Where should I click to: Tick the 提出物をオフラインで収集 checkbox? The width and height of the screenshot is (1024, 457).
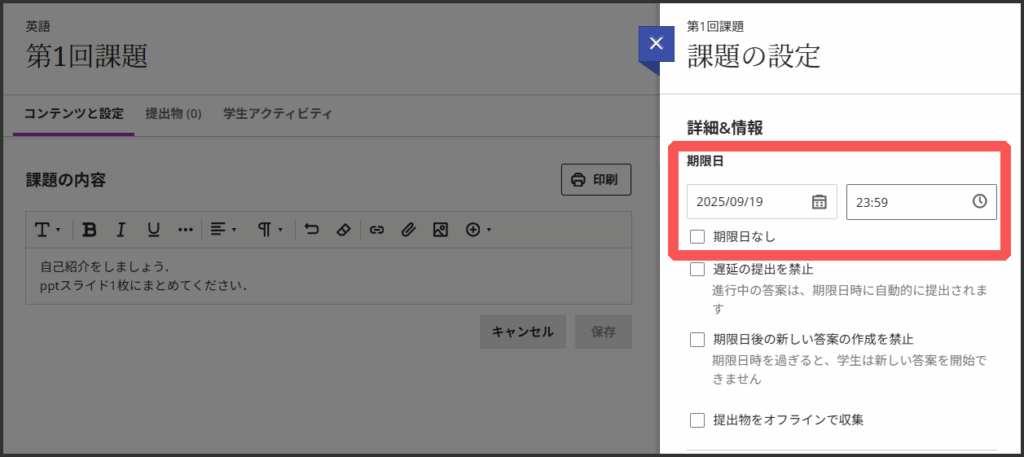click(x=698, y=419)
